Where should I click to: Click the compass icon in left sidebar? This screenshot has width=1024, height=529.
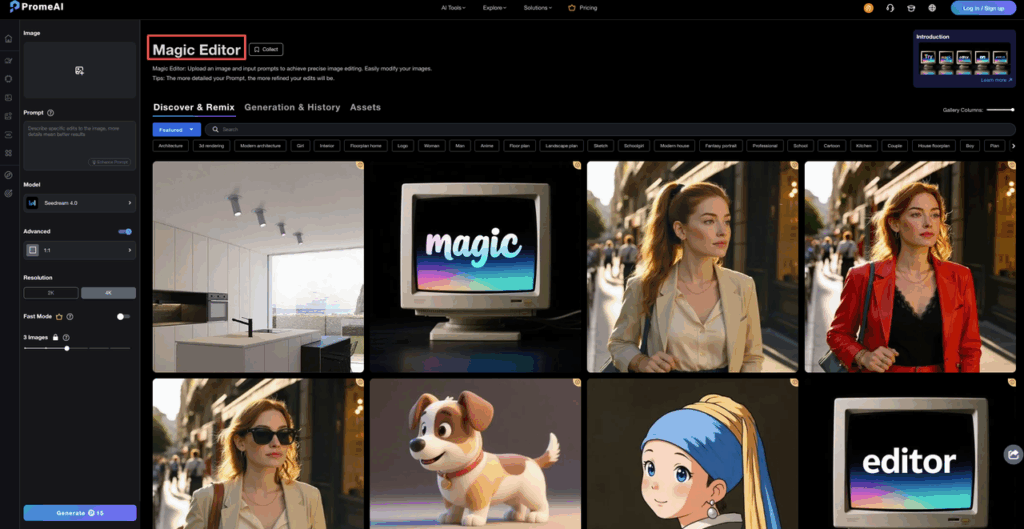pyautogui.click(x=8, y=175)
